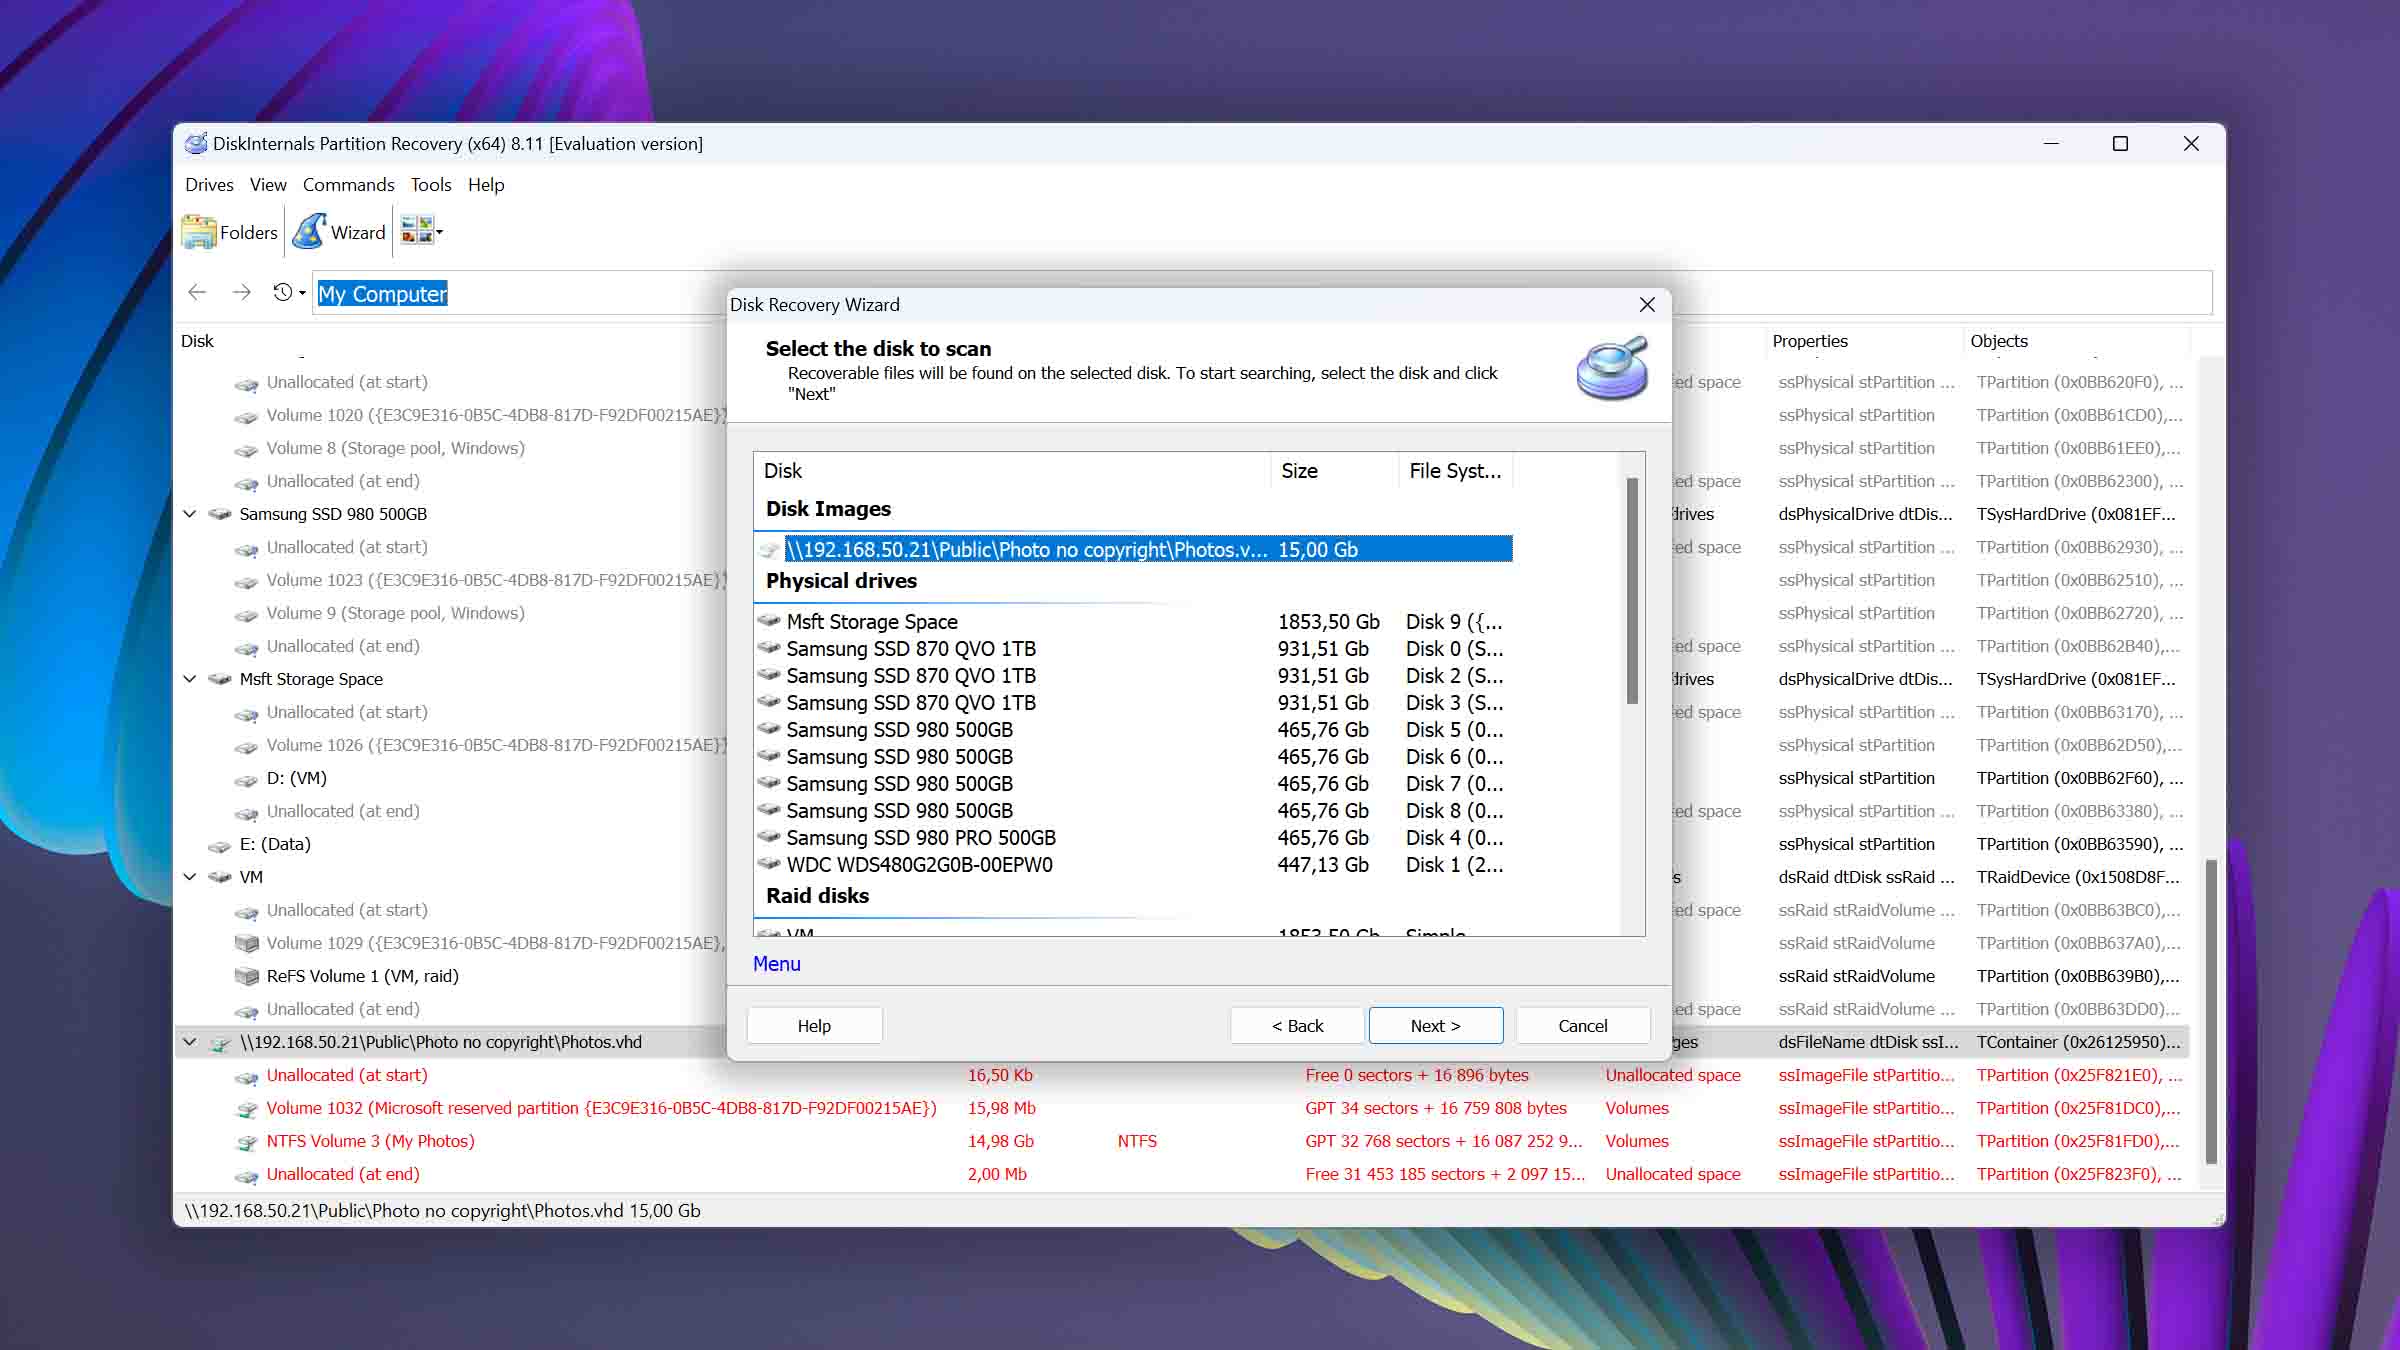This screenshot has height=1350, width=2400.
Task: Open the Menu link in the wizard
Action: coord(776,964)
